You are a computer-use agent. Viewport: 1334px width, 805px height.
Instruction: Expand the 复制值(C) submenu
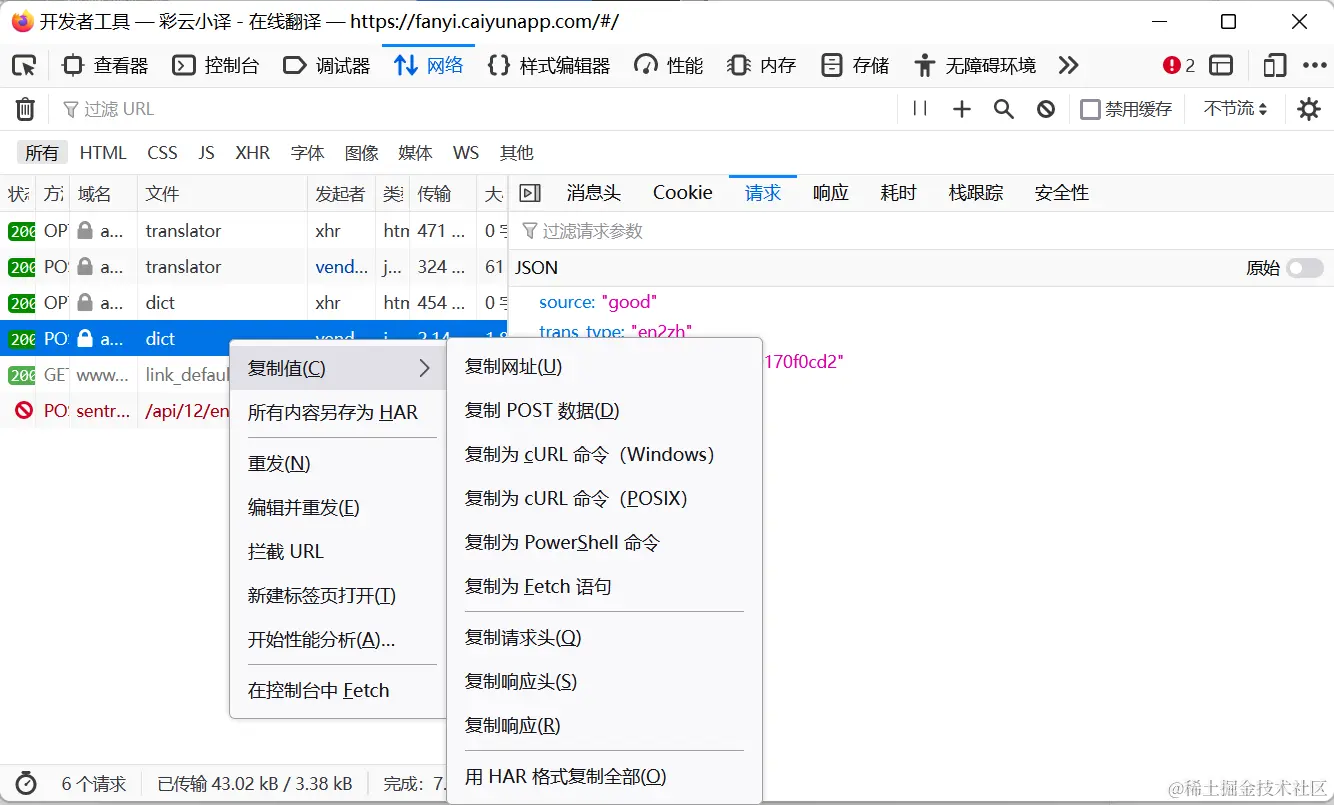point(340,368)
